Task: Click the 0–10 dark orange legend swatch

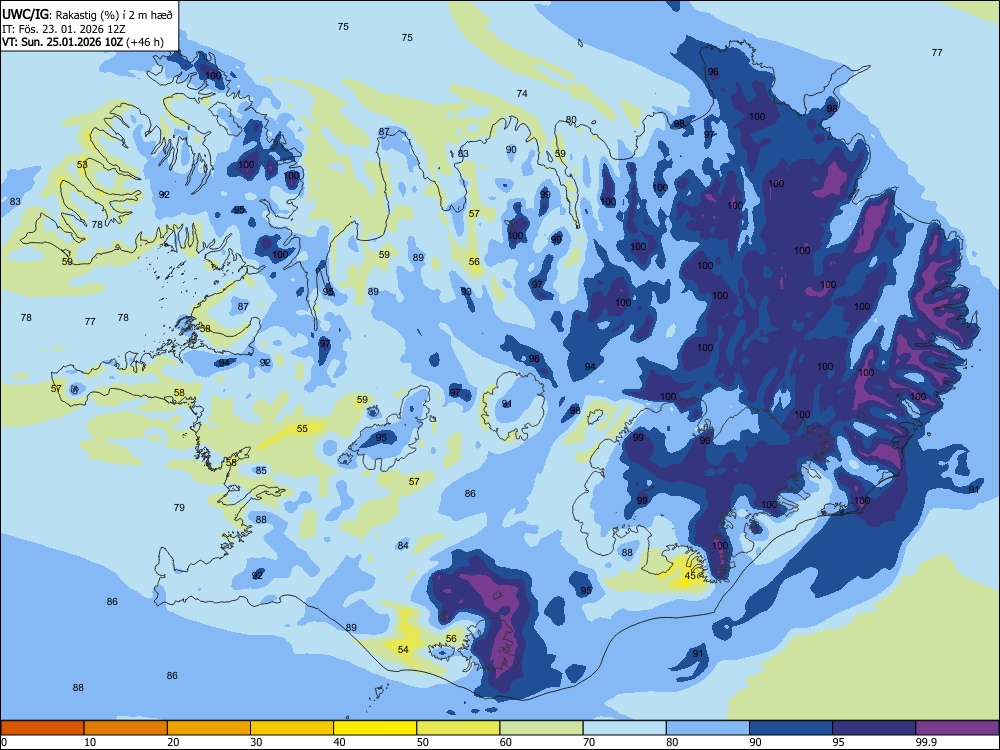Action: [x=42, y=728]
